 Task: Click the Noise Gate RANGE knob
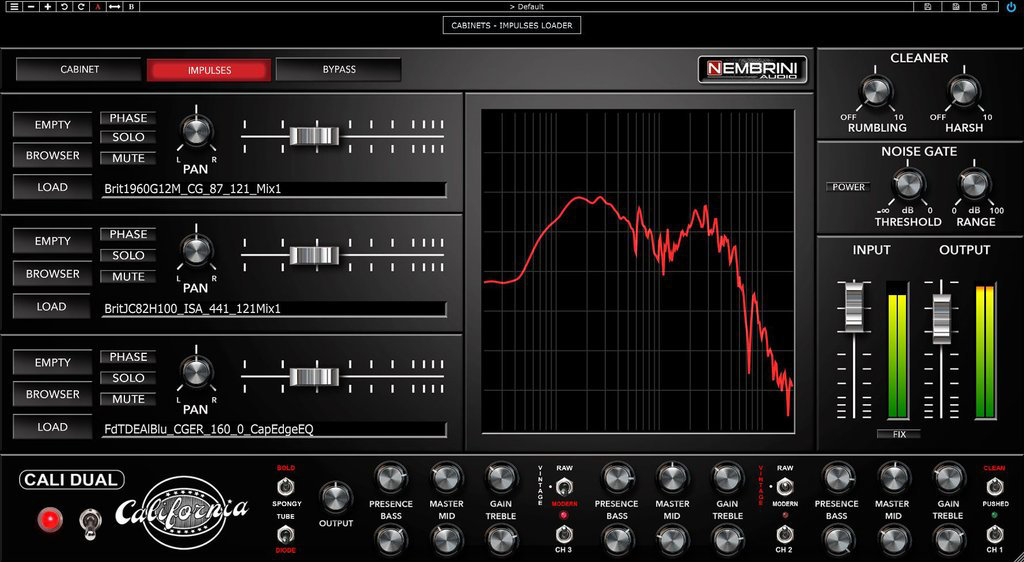pos(974,185)
